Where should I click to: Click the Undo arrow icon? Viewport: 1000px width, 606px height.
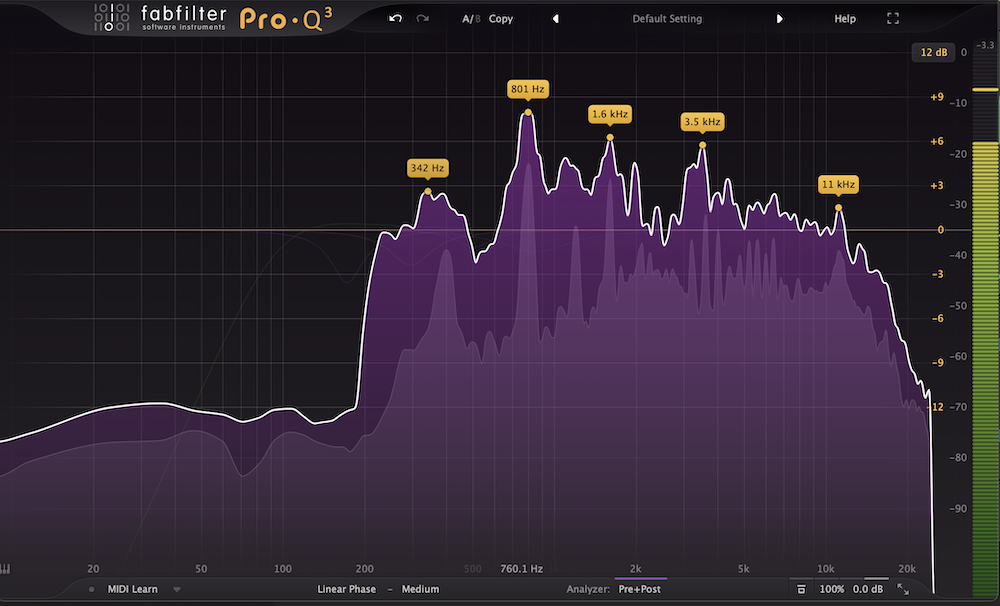[395, 18]
